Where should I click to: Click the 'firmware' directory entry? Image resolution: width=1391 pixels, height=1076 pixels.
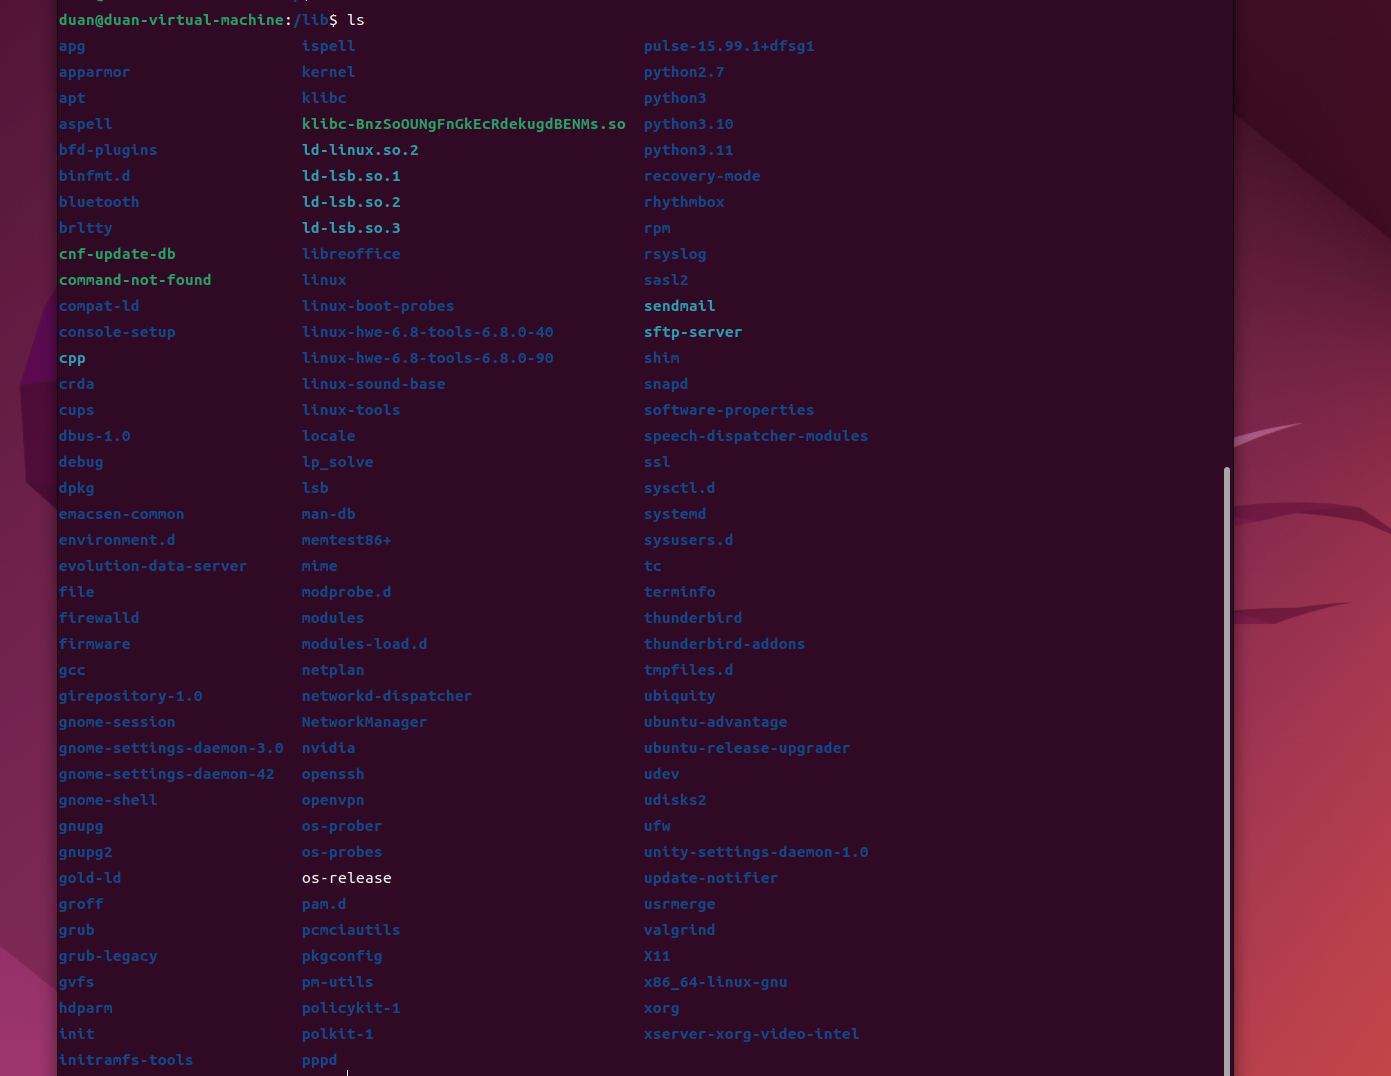click(x=94, y=644)
